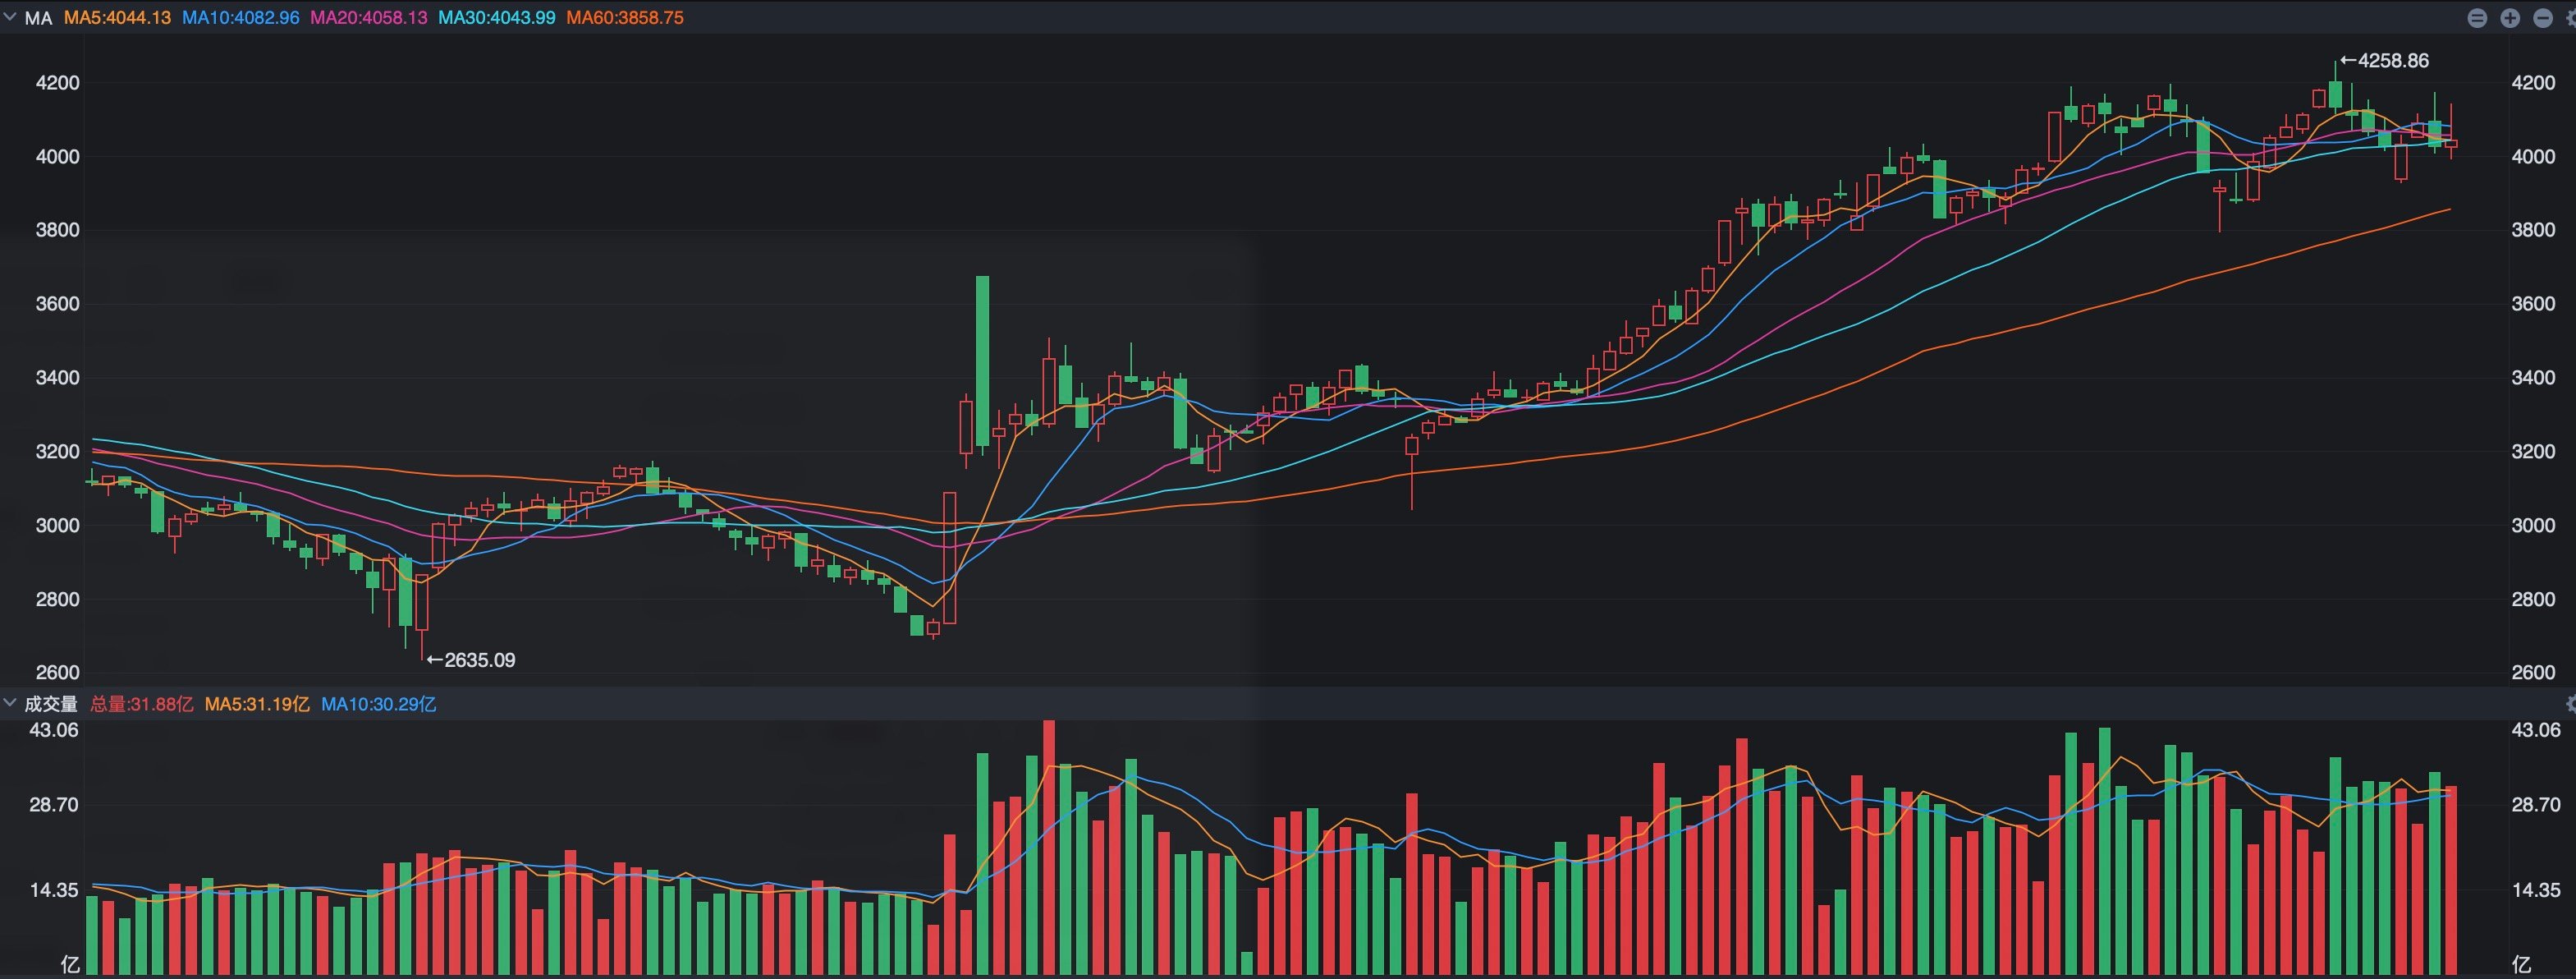The width and height of the screenshot is (2576, 979).
Task: Click the 4258.86 high price marker
Action: pos(2384,61)
